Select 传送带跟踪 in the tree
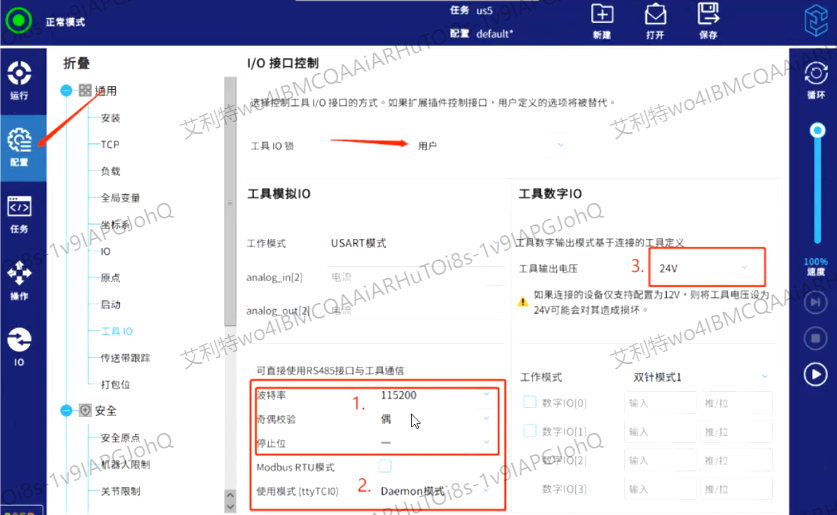The image size is (837, 515). point(125,357)
